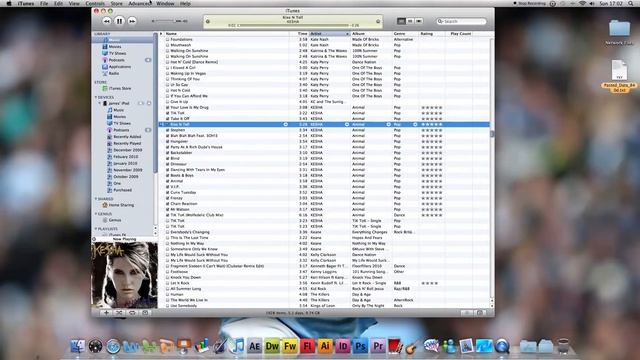Collapse James' iPod tree
Image resolution: width=640 pixels, height=360 pixels.
(x=100, y=103)
